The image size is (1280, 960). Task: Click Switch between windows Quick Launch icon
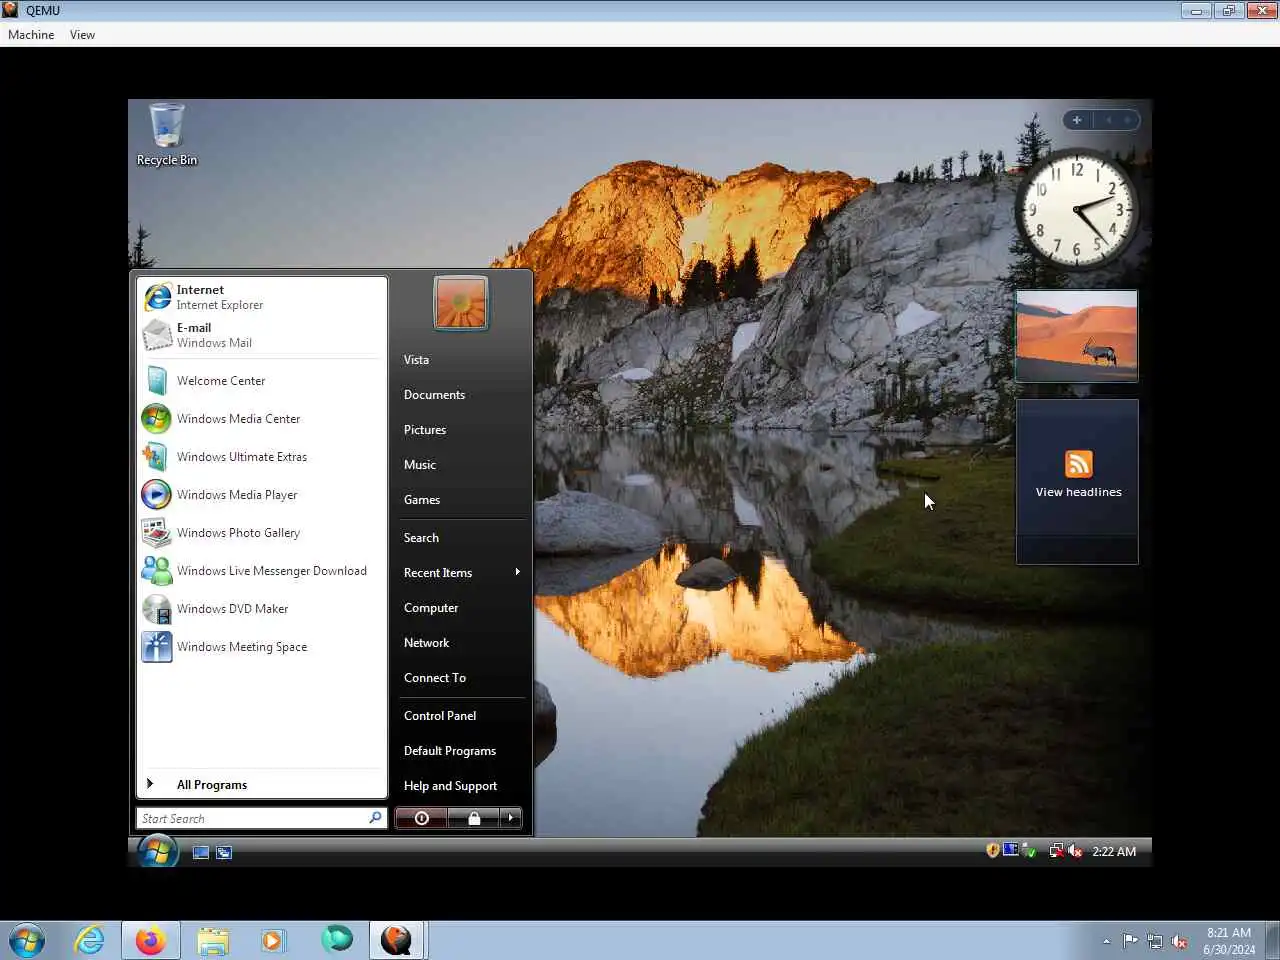tap(224, 853)
